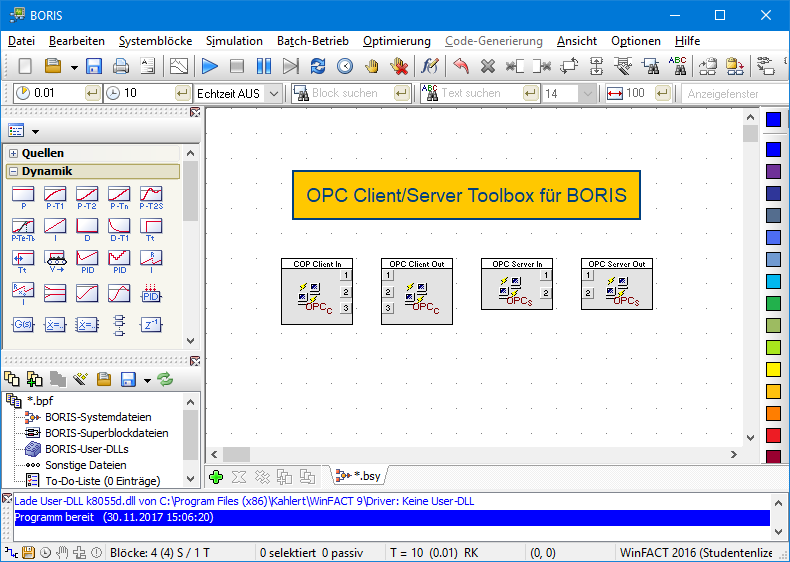The image size is (790, 562).
Task: Open the font size 14 dropdown
Action: pyautogui.click(x=587, y=93)
